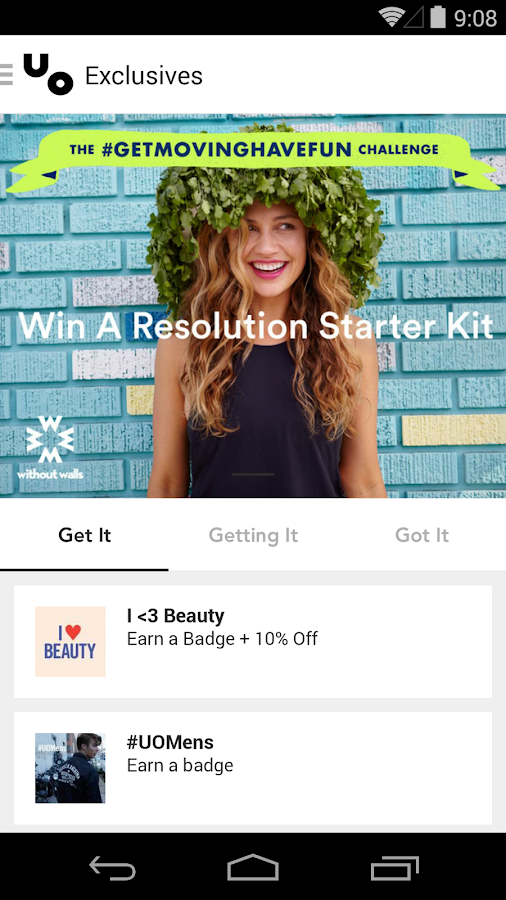
Task: Open the #UOMens badge card
Action: (x=253, y=768)
